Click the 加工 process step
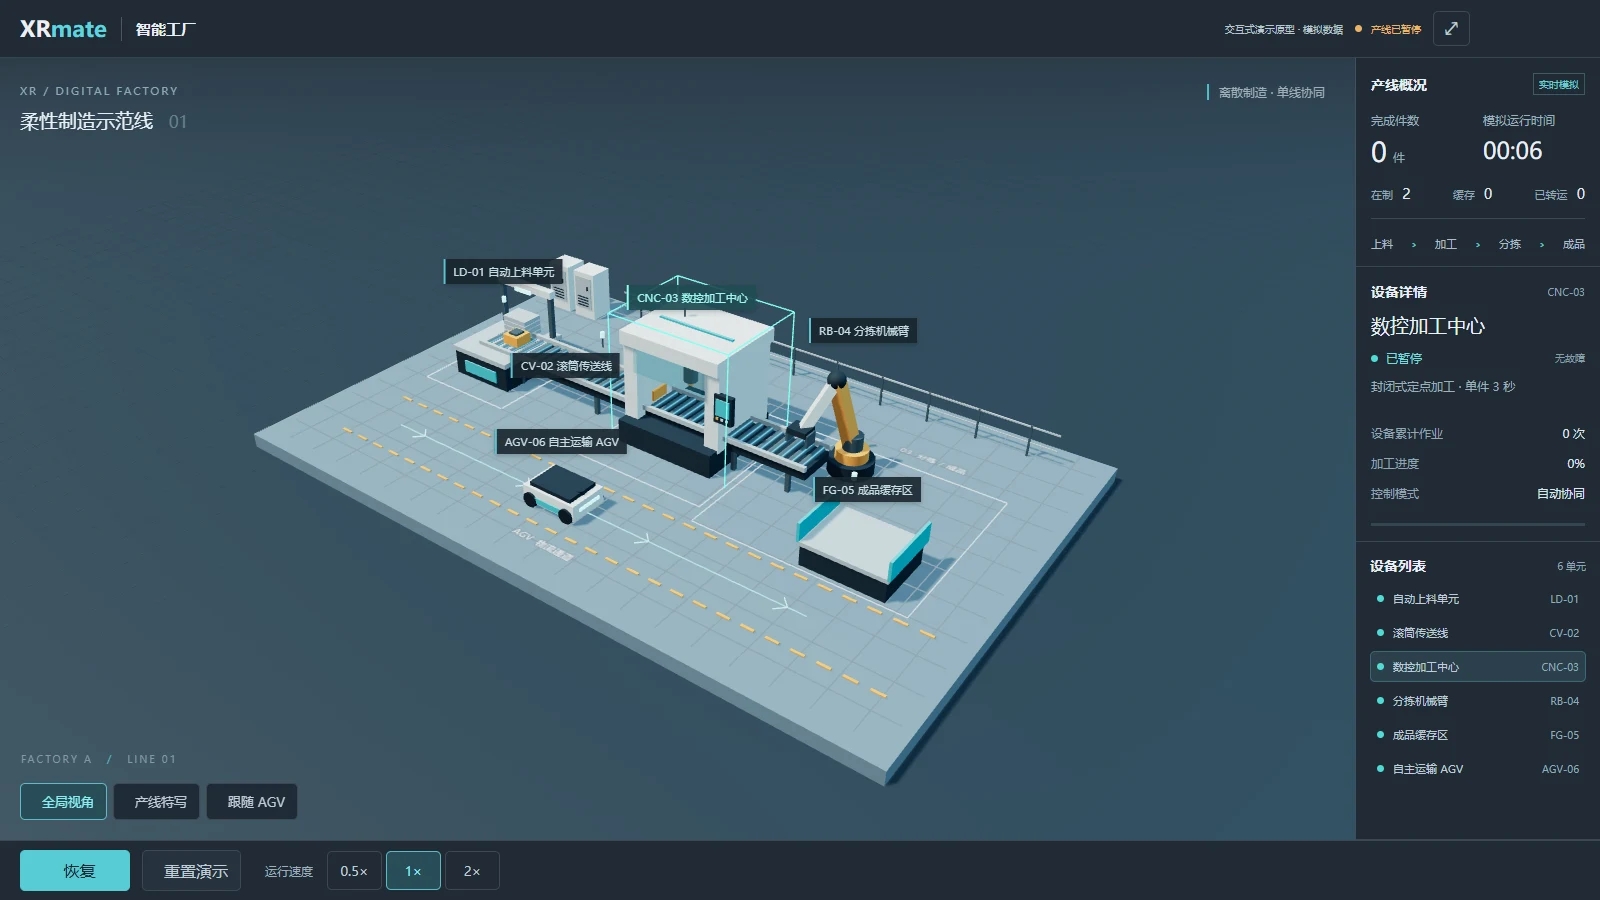 (1446, 244)
